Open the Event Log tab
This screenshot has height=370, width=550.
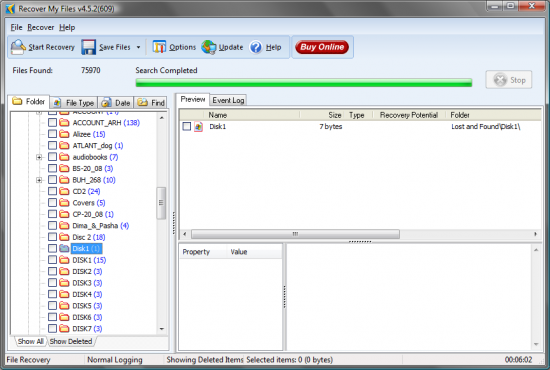pos(228,100)
